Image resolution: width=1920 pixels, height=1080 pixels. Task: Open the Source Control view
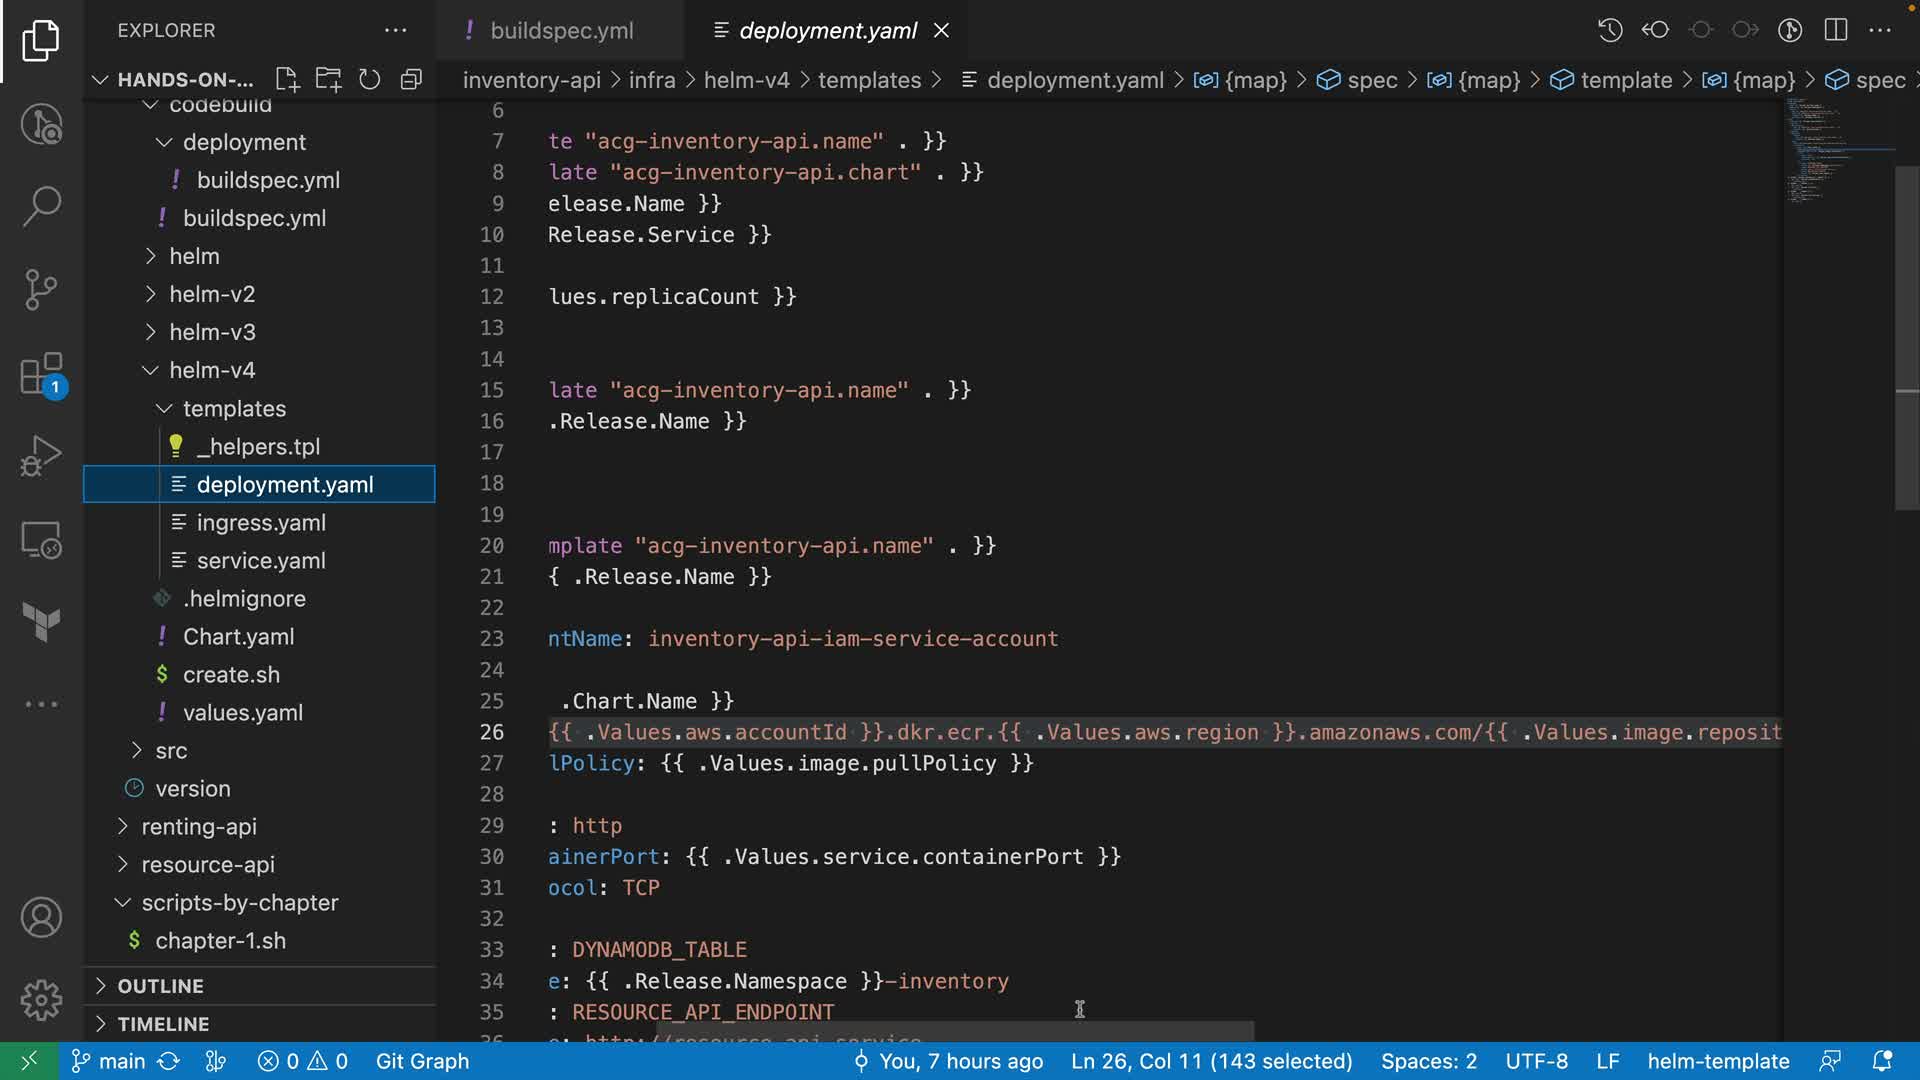tap(41, 290)
